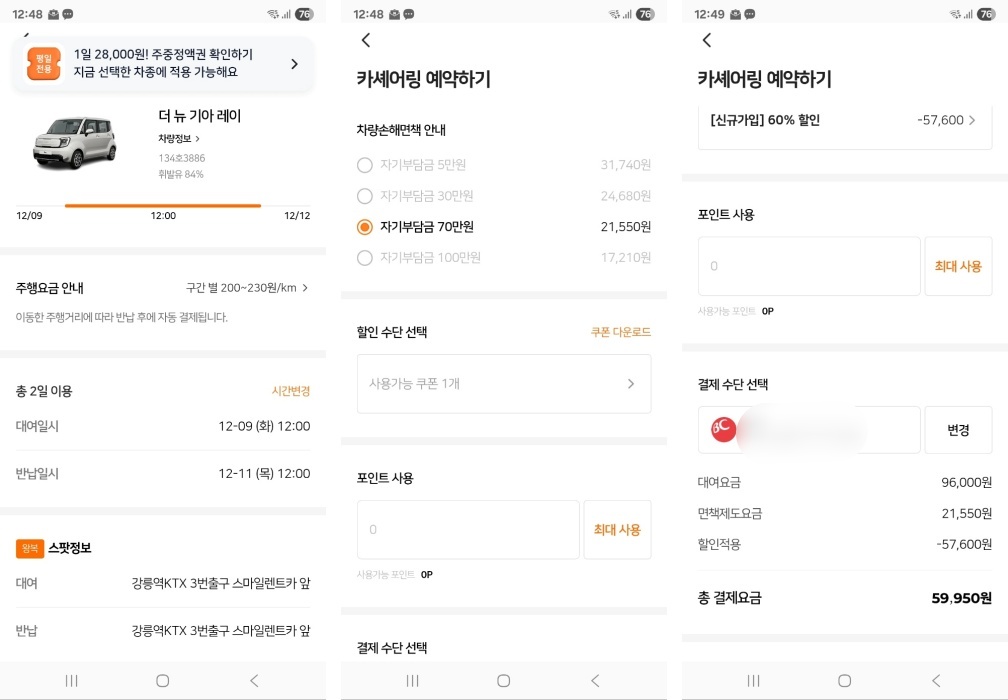Viewport: 1008px width, 700px height.
Task: Tap home nav icon on left screen
Action: tap(163, 680)
